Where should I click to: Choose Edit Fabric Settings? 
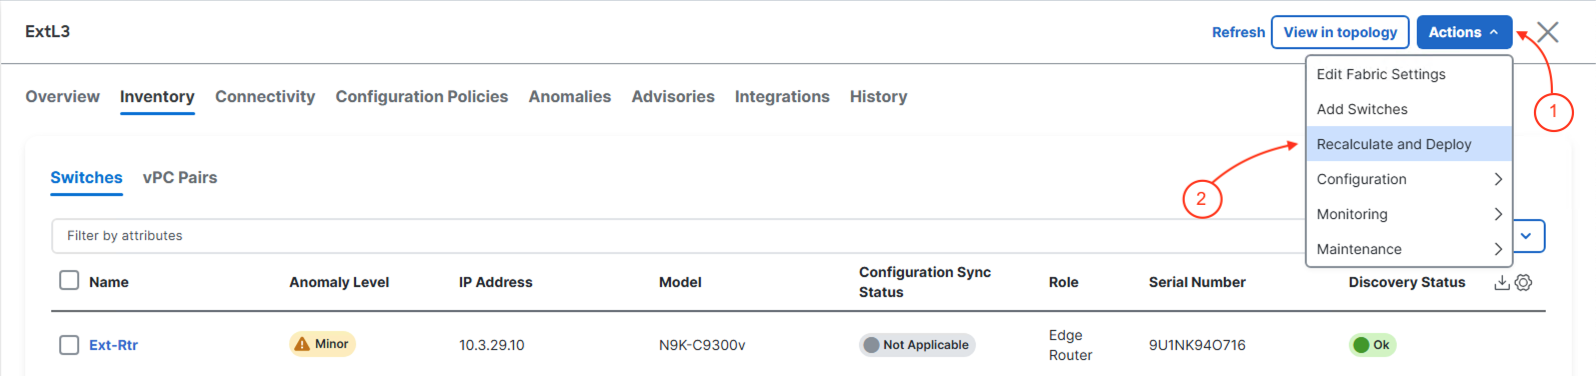click(1409, 74)
